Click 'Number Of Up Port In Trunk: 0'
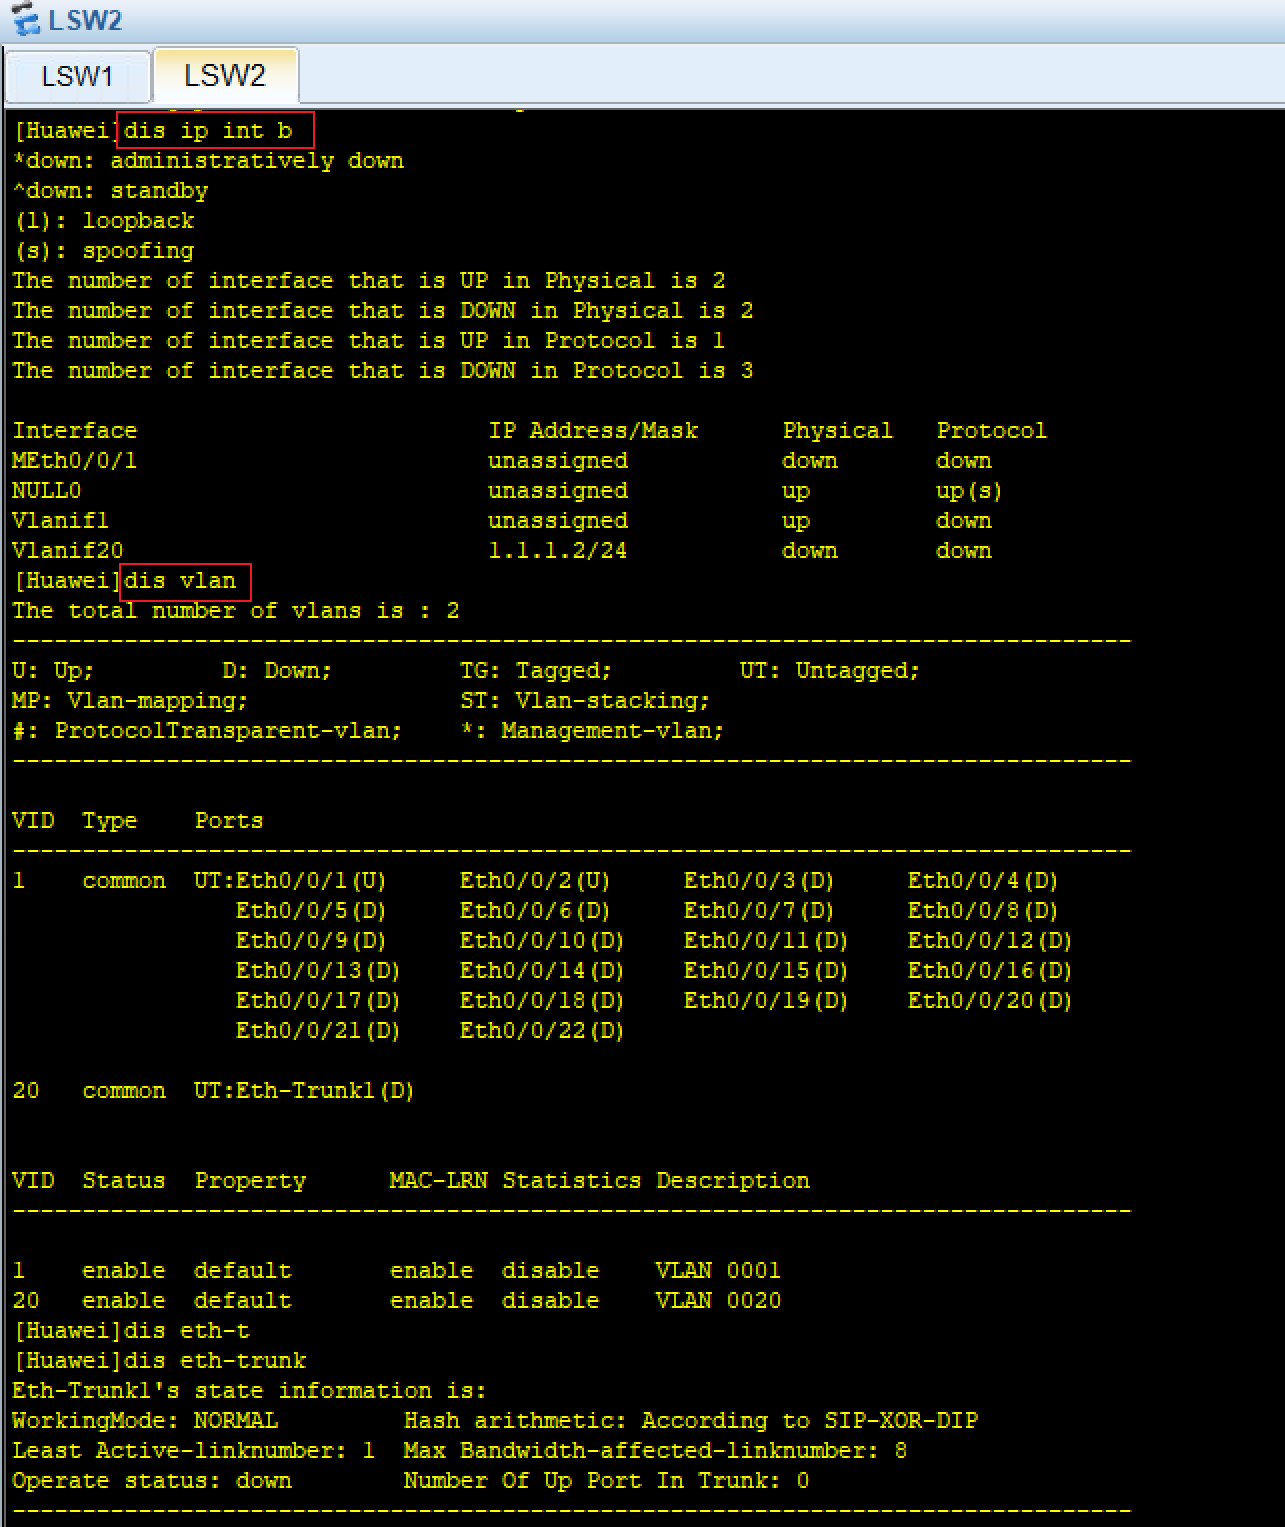The width and height of the screenshot is (1285, 1527). (x=607, y=1481)
